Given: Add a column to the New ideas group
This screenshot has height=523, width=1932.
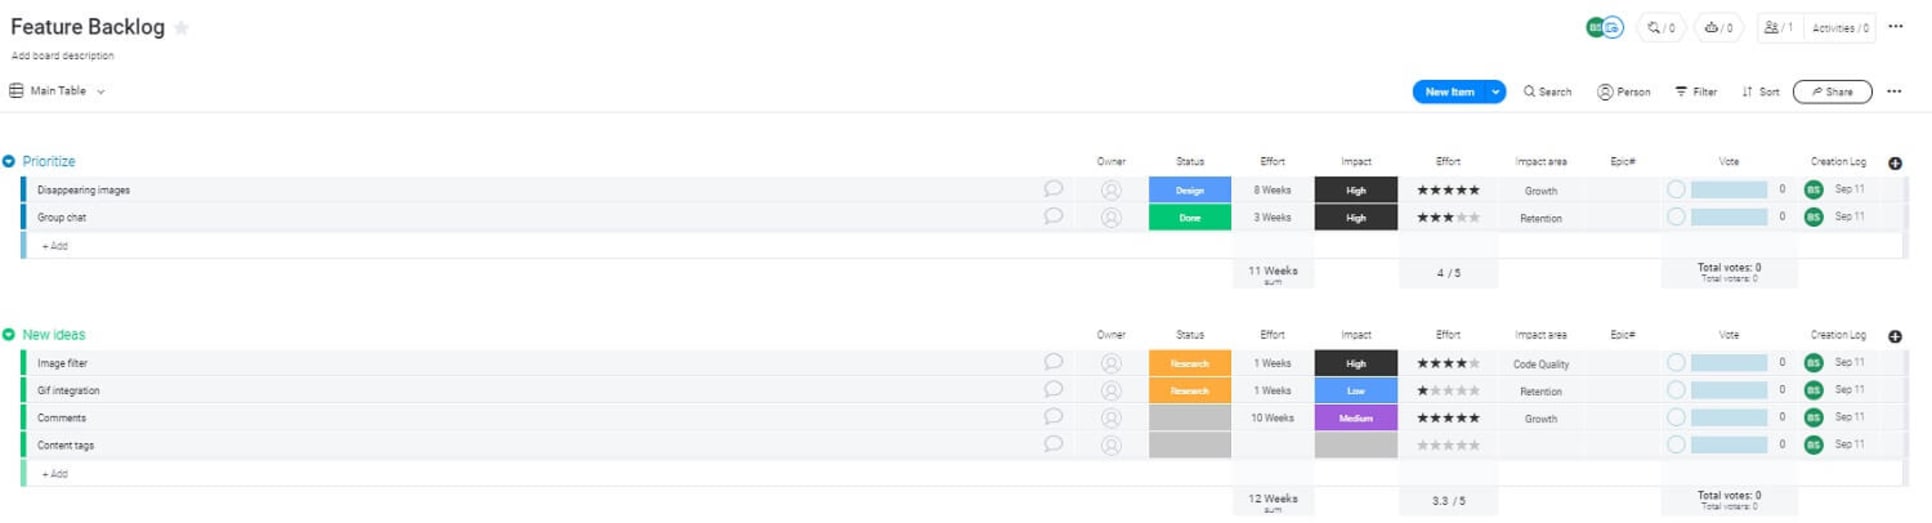Looking at the screenshot, I should tap(1895, 336).
